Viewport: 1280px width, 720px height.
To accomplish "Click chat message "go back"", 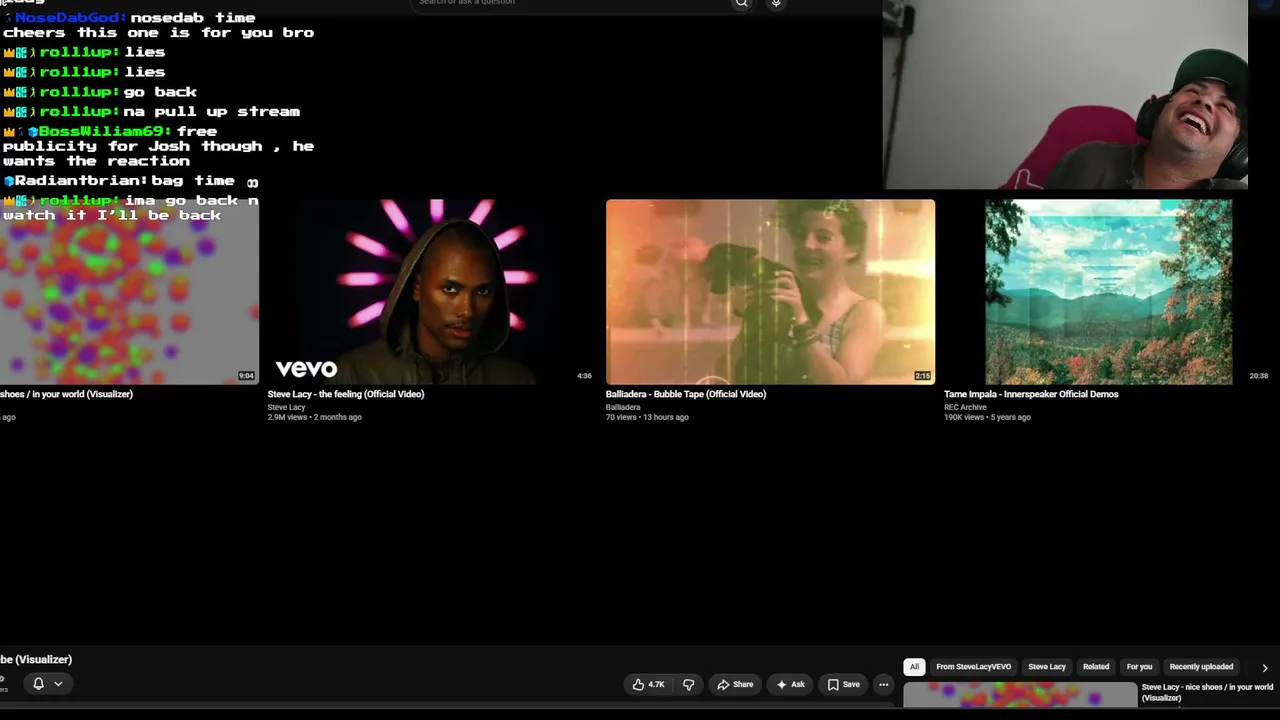I will (160, 92).
